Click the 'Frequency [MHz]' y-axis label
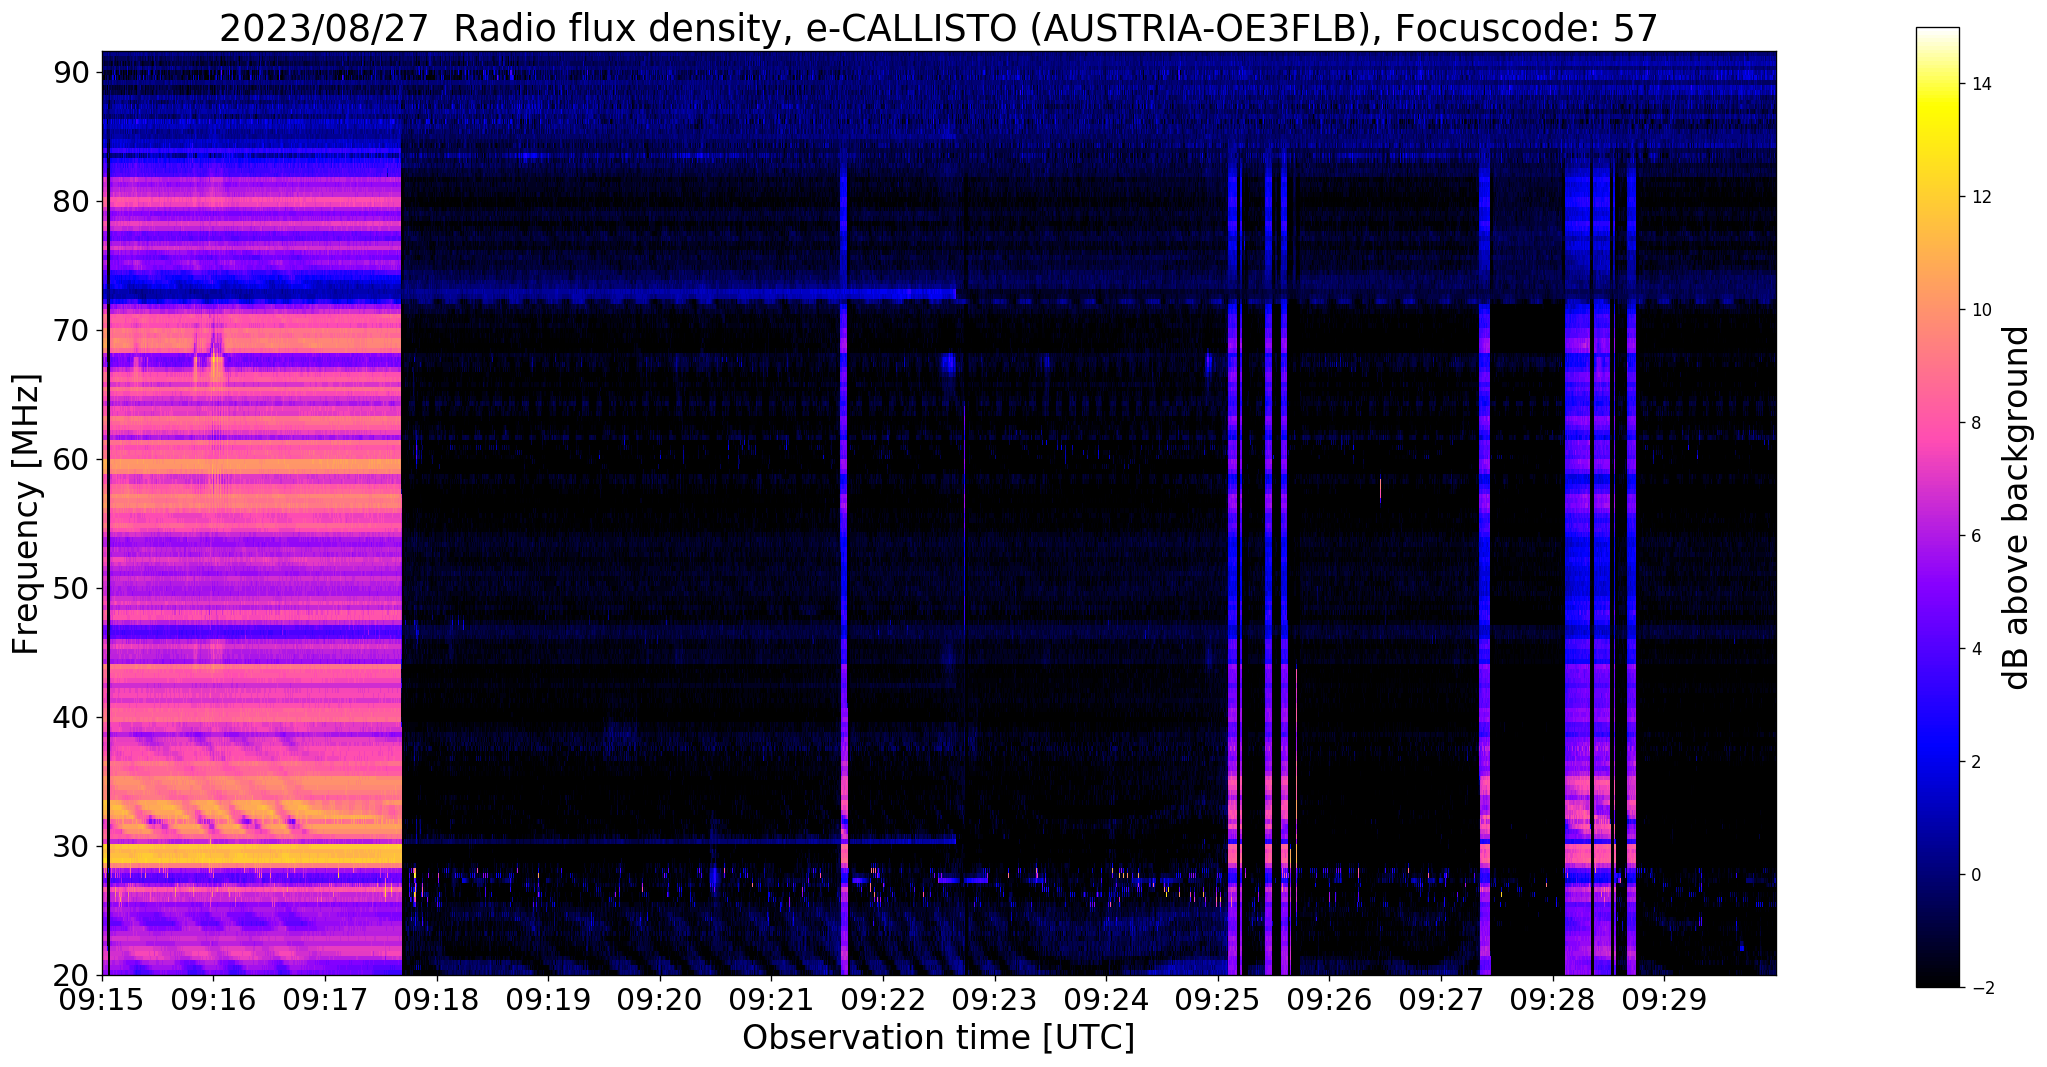Image resolution: width=2047 pixels, height=1067 pixels. [x=26, y=514]
